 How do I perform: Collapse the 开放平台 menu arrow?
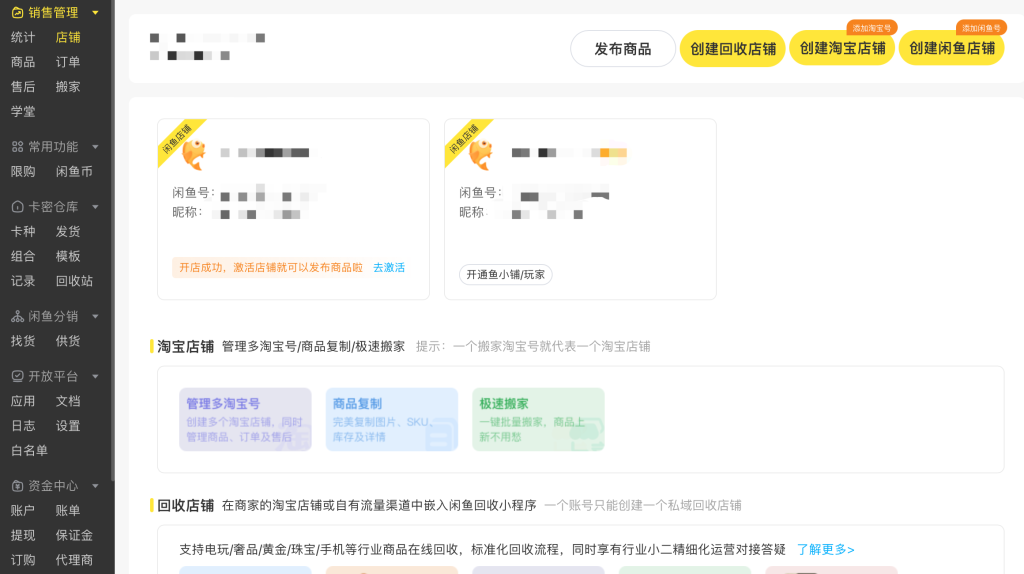coord(95,377)
